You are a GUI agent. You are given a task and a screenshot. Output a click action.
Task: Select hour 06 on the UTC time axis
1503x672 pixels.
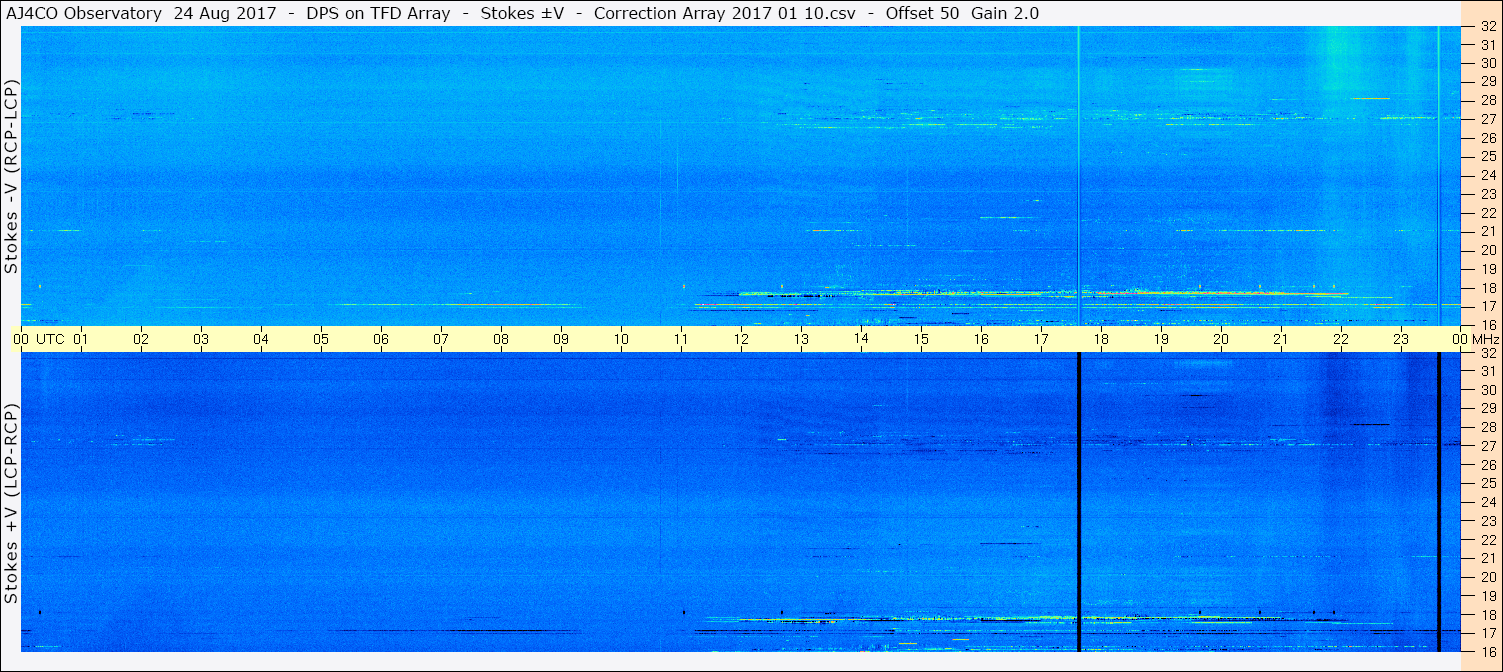pyautogui.click(x=381, y=339)
